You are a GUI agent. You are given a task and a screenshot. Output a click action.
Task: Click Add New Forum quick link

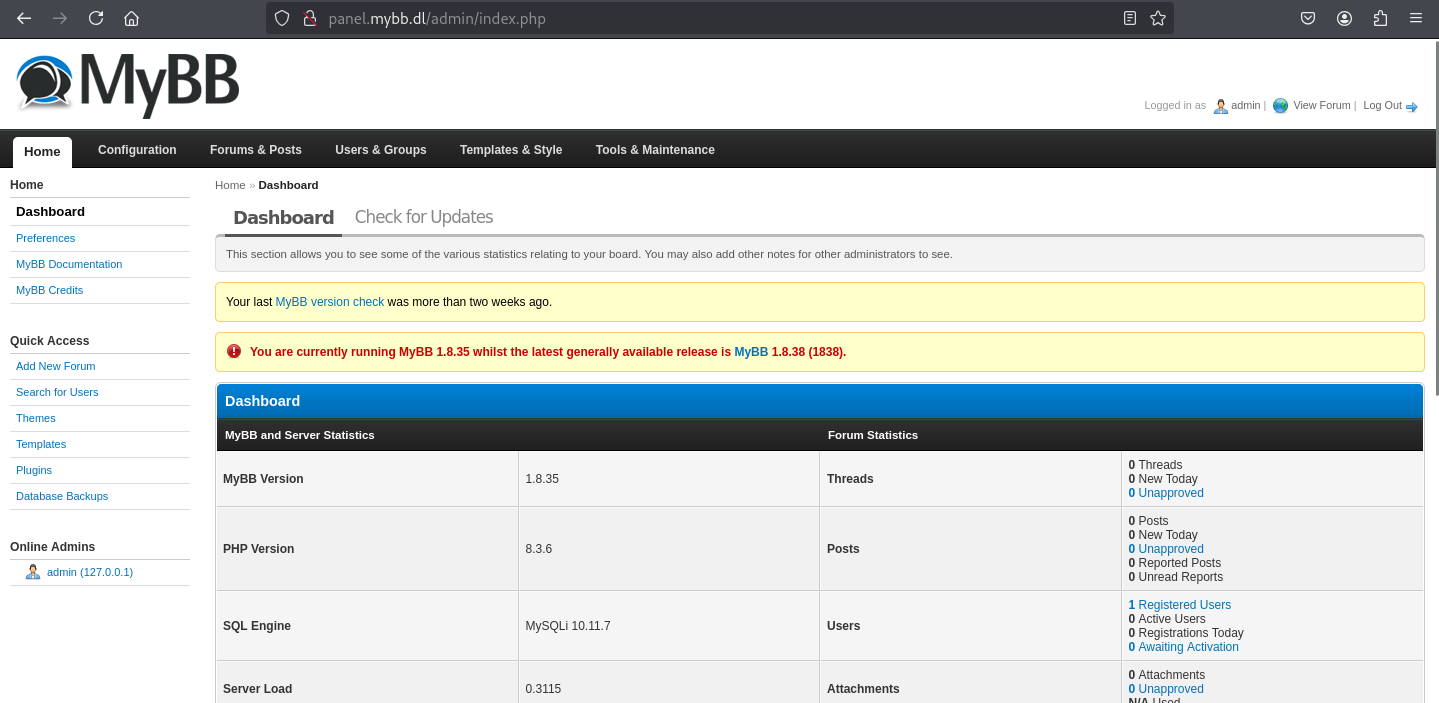coord(56,366)
